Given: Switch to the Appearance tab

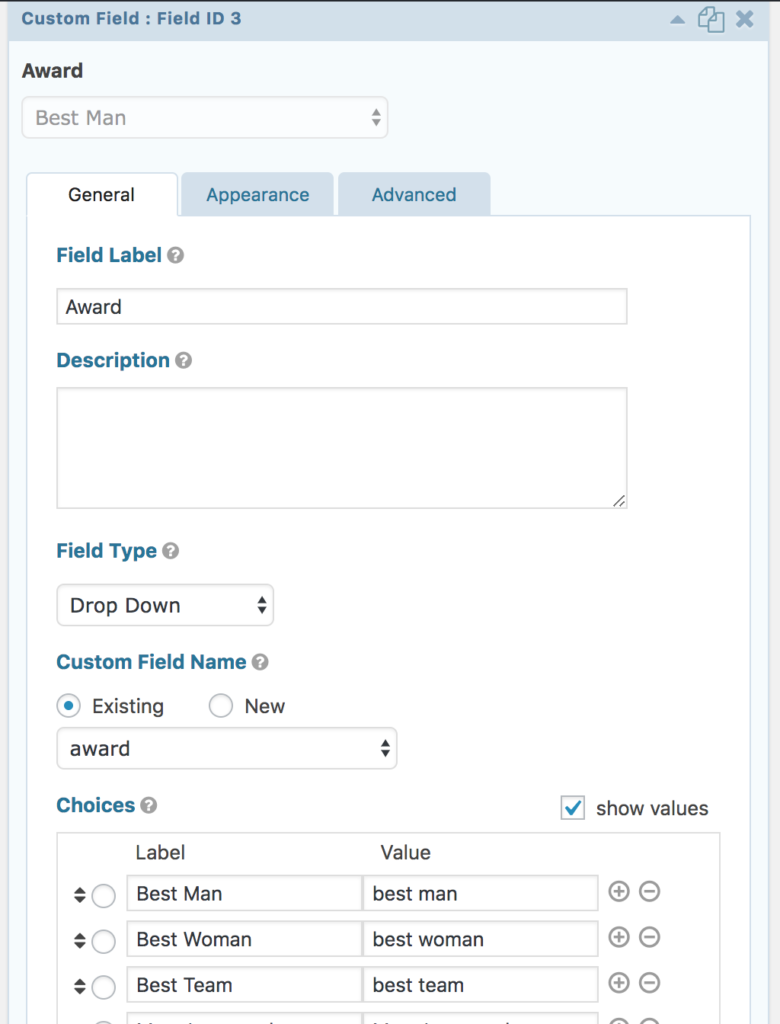Looking at the screenshot, I should pyautogui.click(x=257, y=195).
